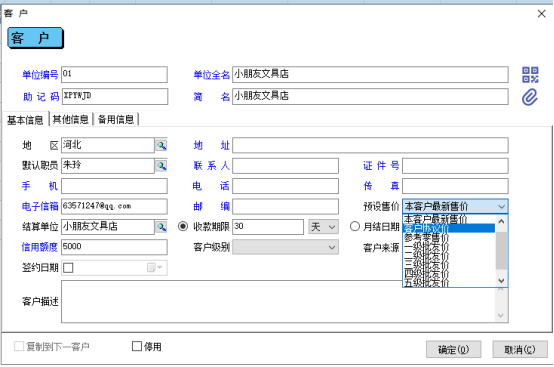Click the 结算单位 field
This screenshot has height=367, width=554.
108,227
